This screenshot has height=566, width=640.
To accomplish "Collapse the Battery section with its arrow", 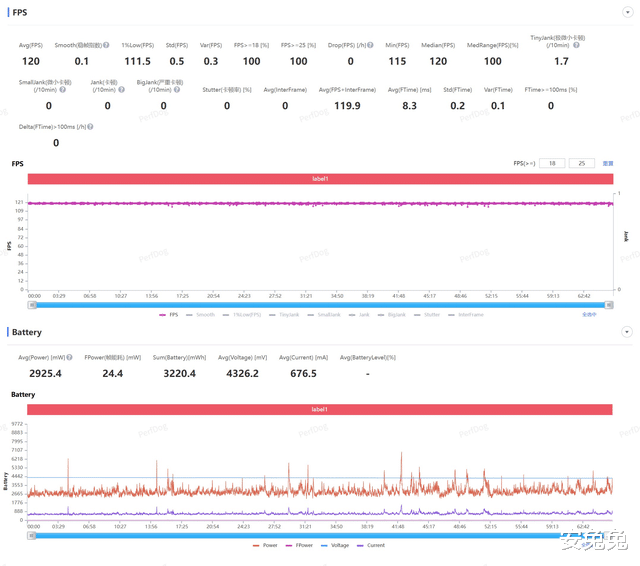I will (627, 332).
